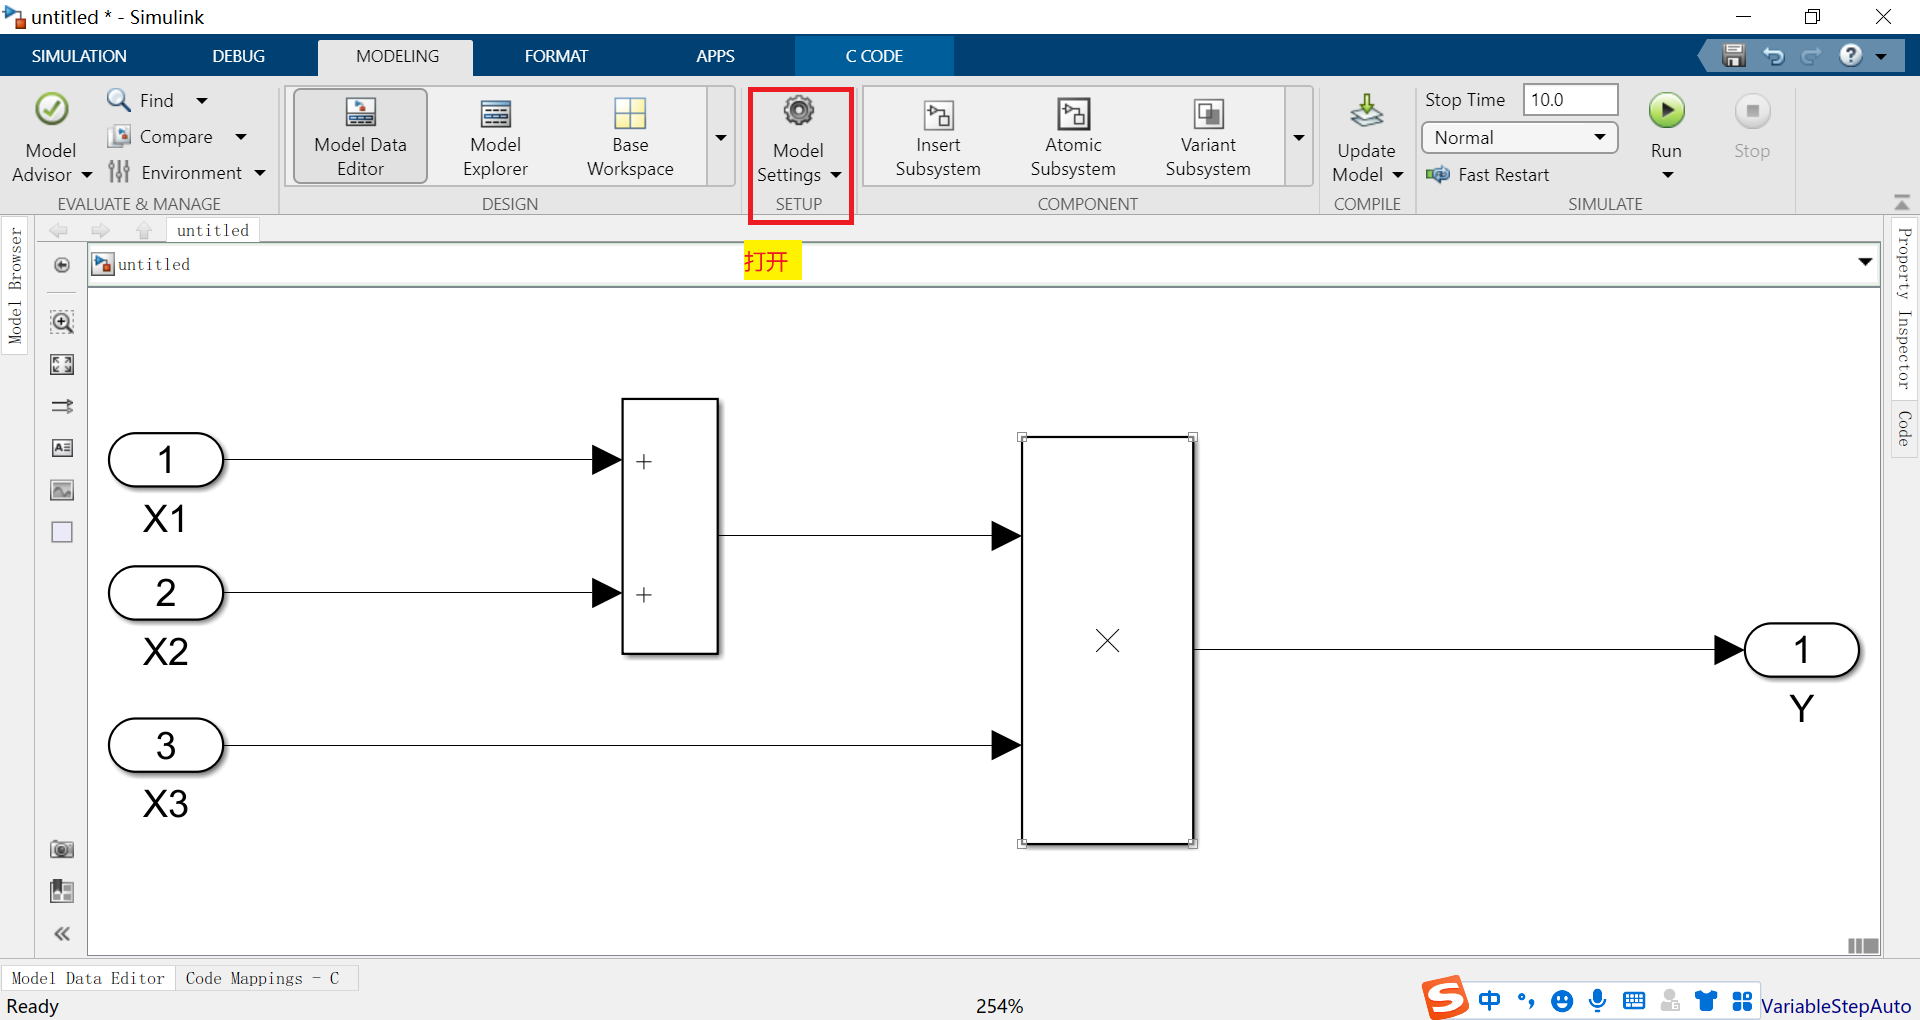Toggle the IME soft keyboard

1634,1000
